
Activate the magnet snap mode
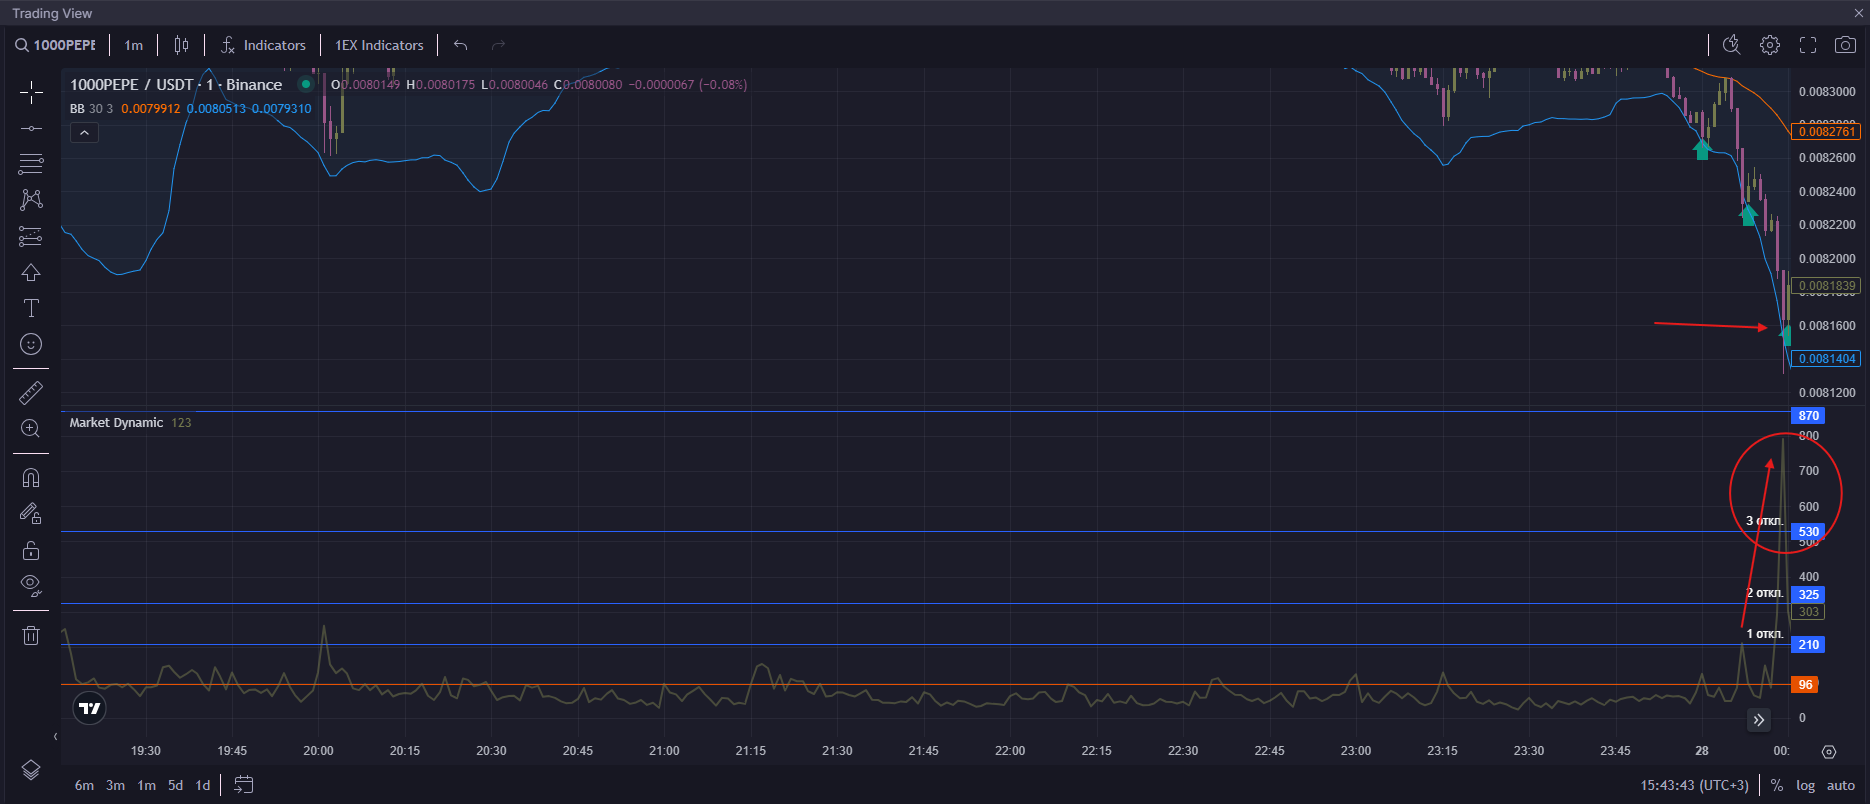click(31, 478)
